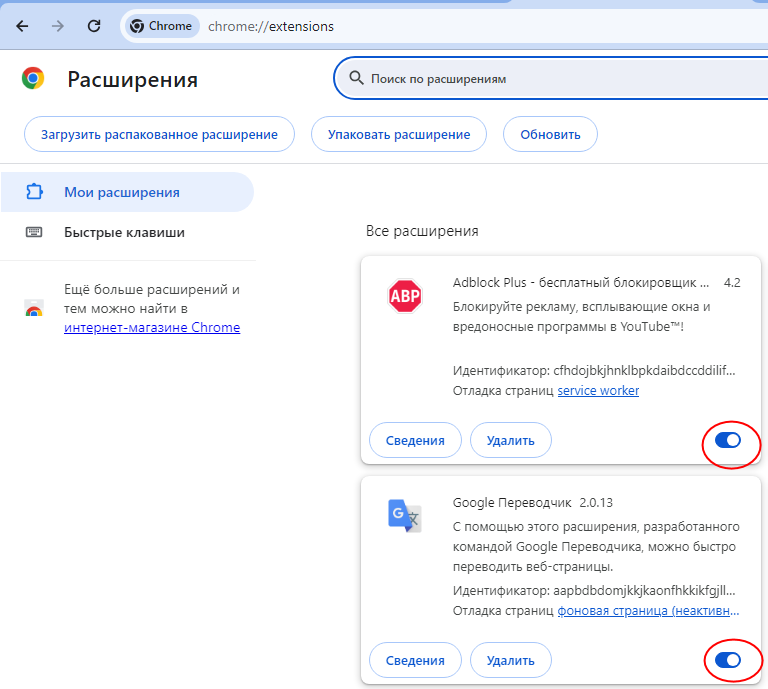Click the Adblock Plus extension title
Screen dimensions: 768x689
pyautogui.click(x=580, y=283)
